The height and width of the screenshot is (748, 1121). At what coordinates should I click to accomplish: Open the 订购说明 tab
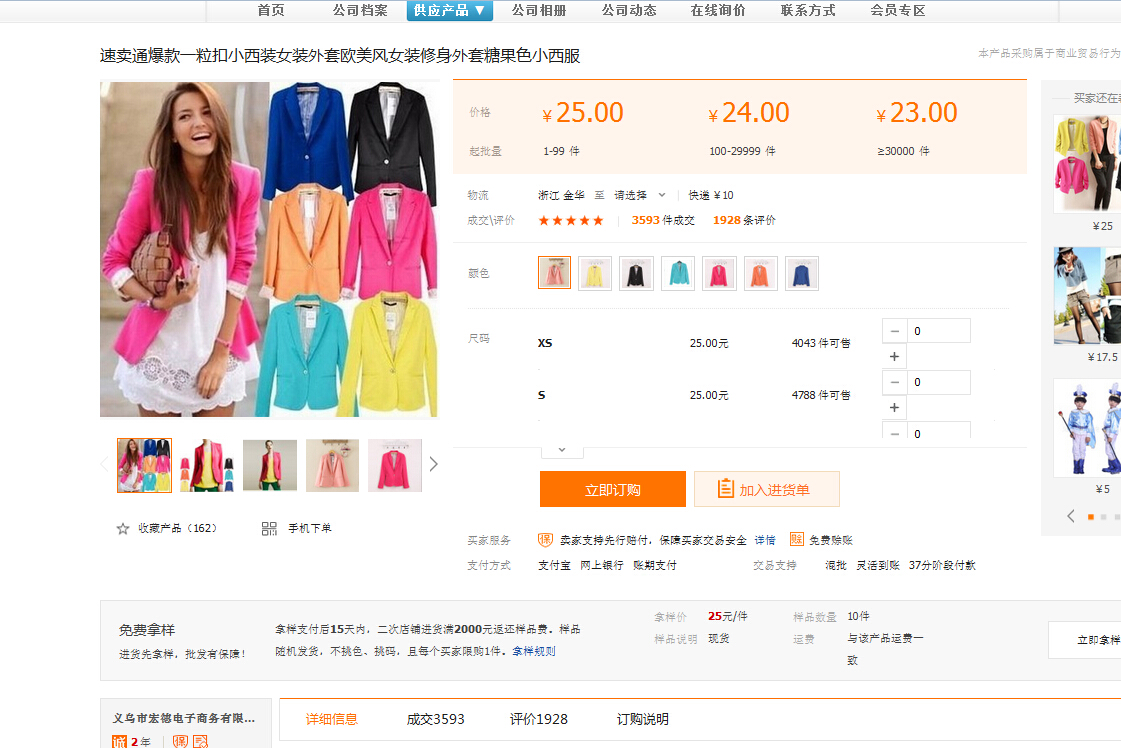pyautogui.click(x=642, y=719)
